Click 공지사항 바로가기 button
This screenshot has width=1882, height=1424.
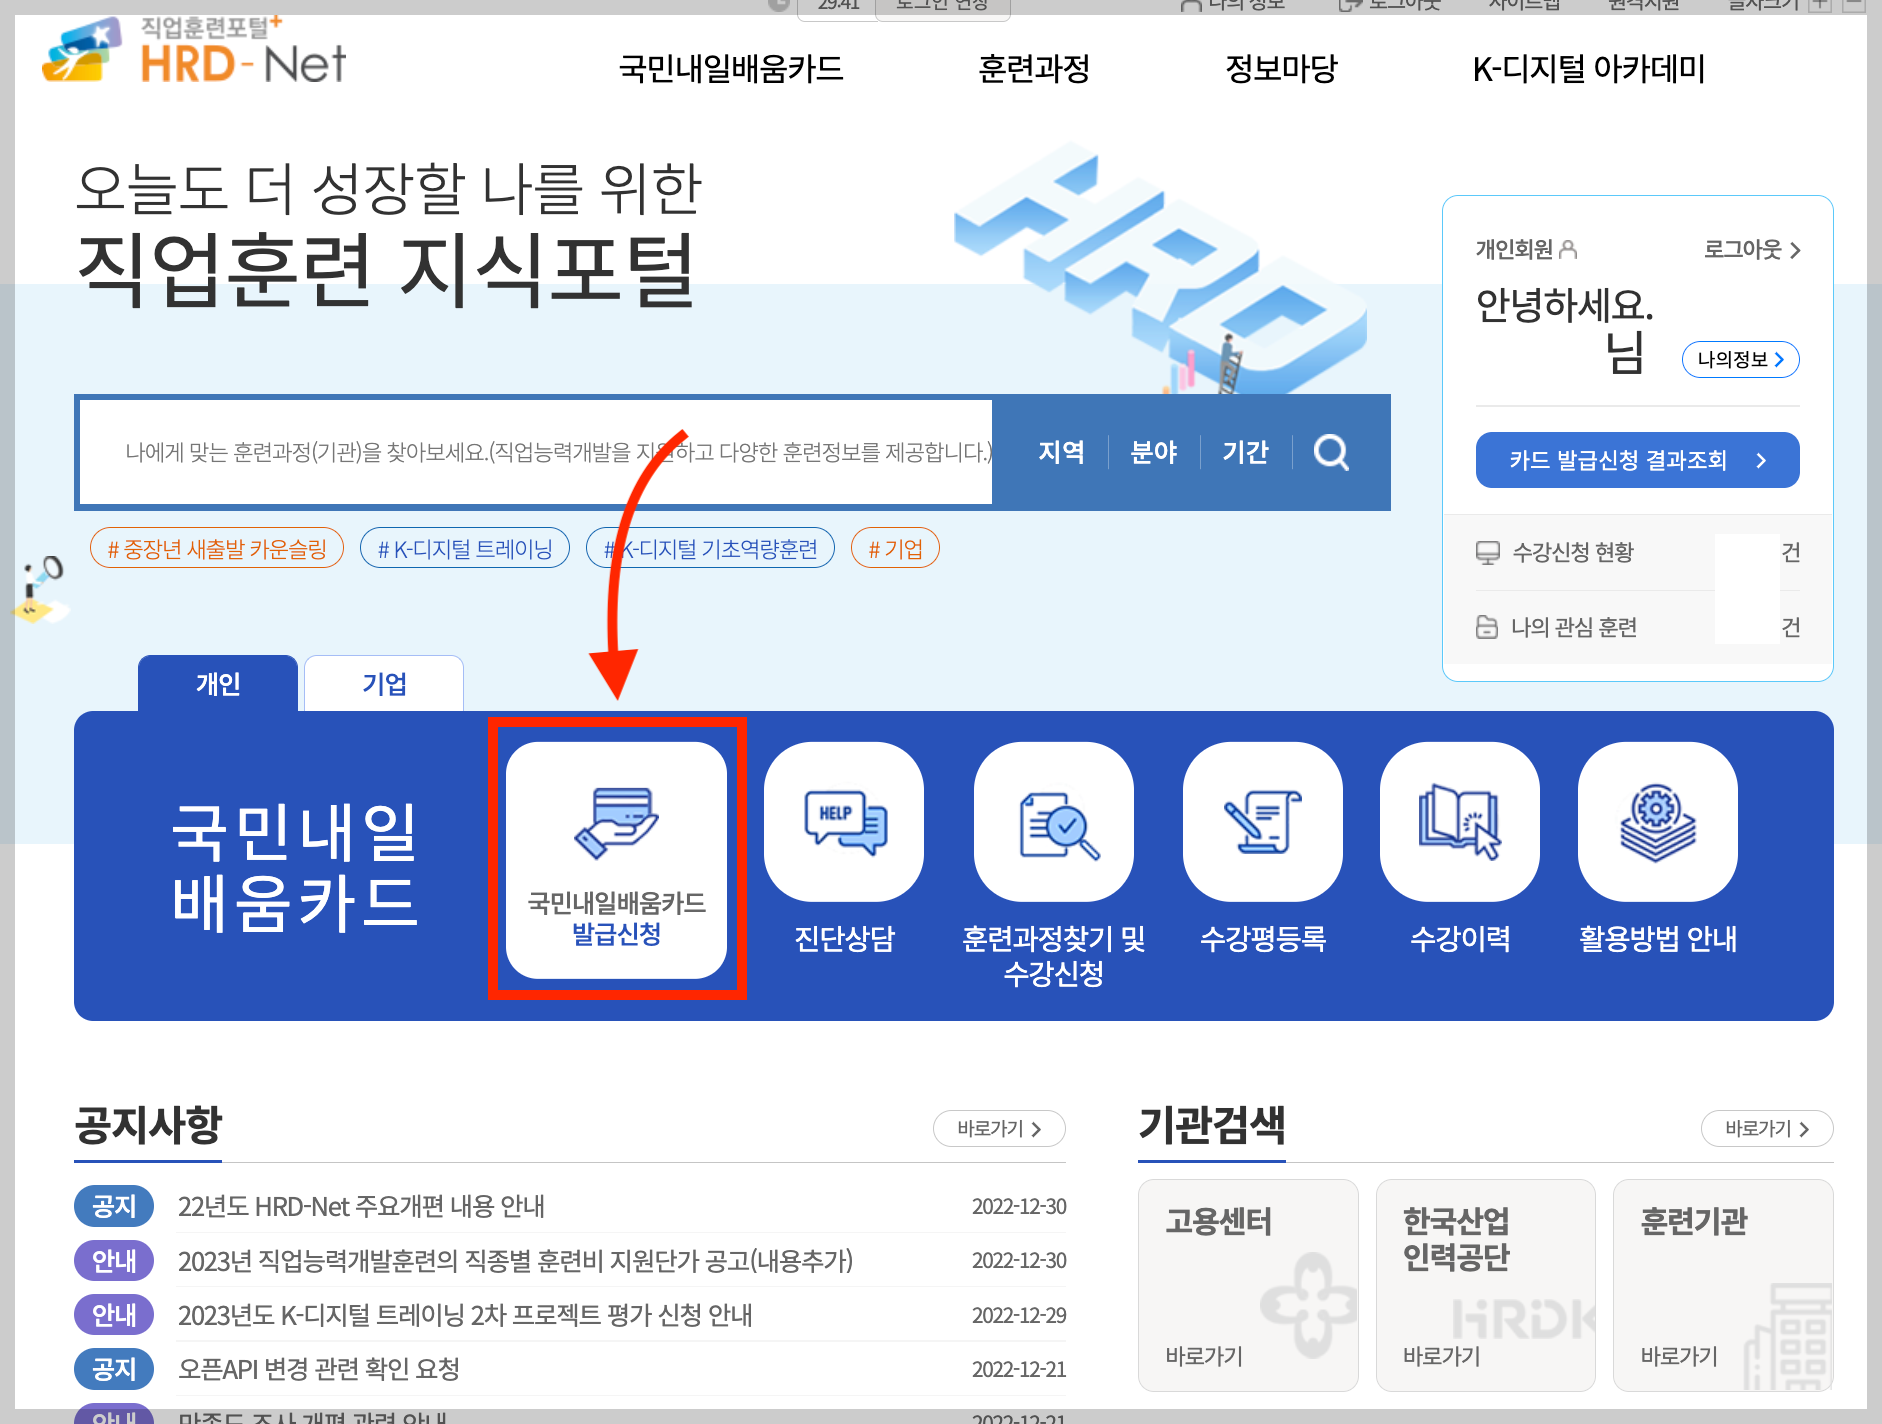tap(999, 1129)
